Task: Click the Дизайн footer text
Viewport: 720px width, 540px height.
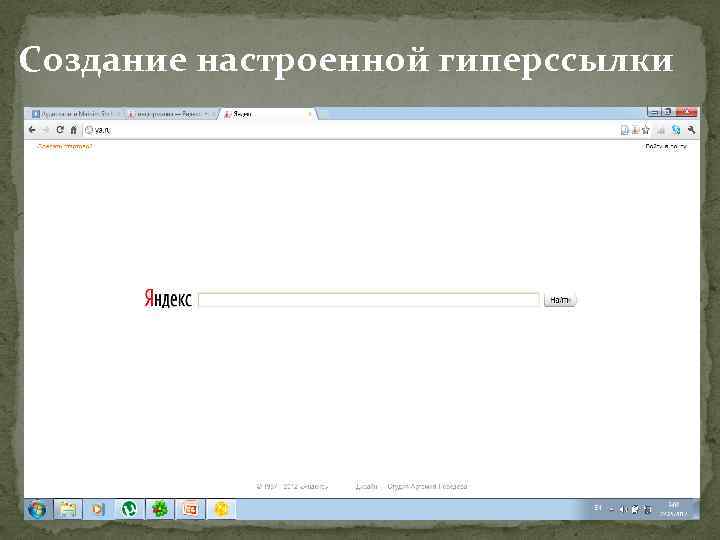Action: [366, 486]
